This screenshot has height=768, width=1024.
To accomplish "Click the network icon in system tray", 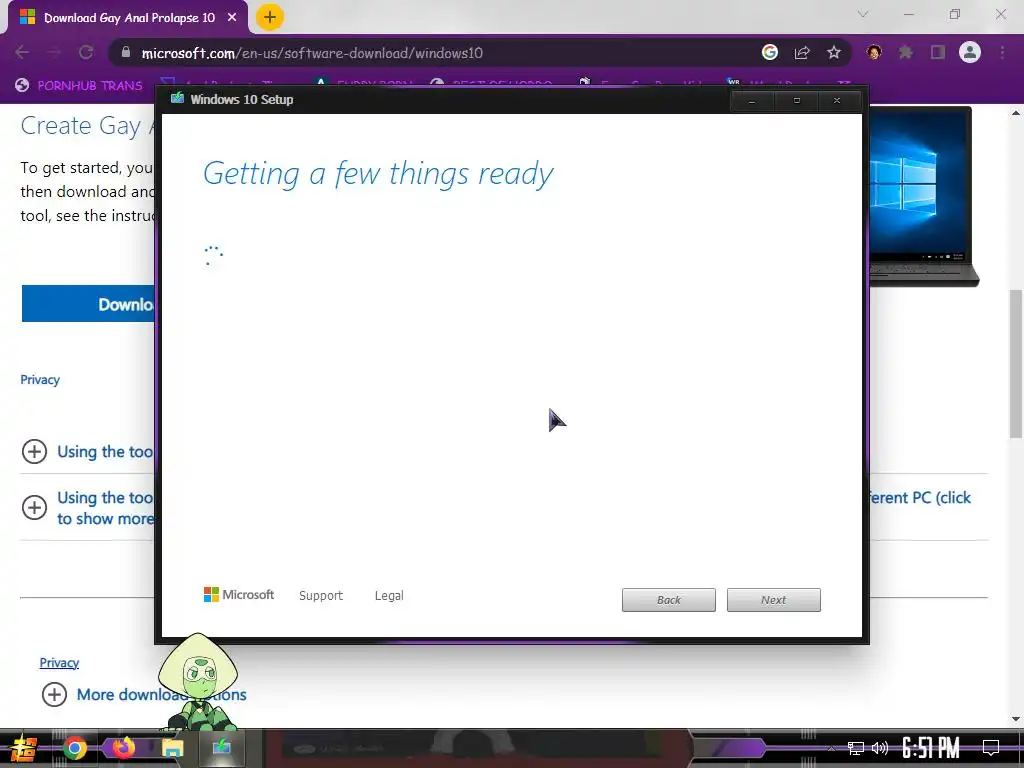I will tap(856, 748).
